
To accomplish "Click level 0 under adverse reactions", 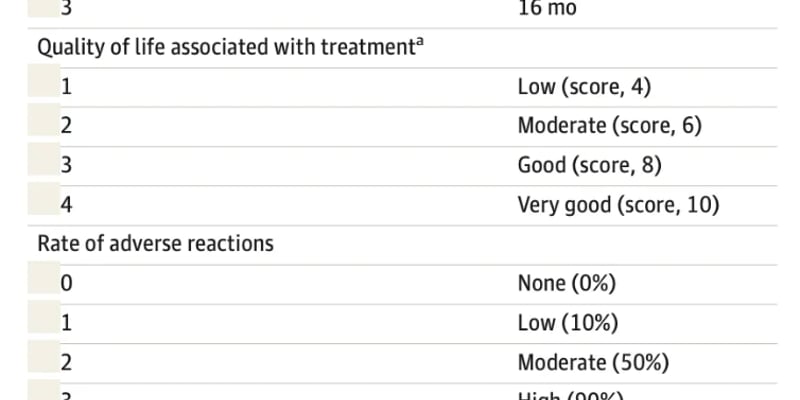I will coord(66,283).
